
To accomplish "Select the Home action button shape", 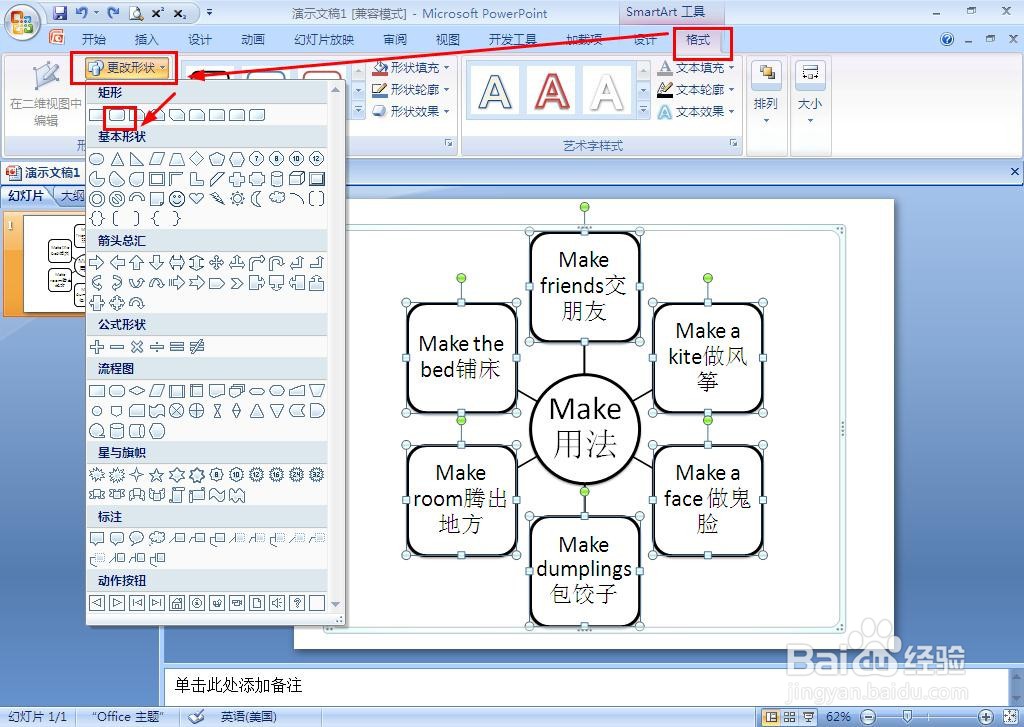I will pyautogui.click(x=176, y=603).
